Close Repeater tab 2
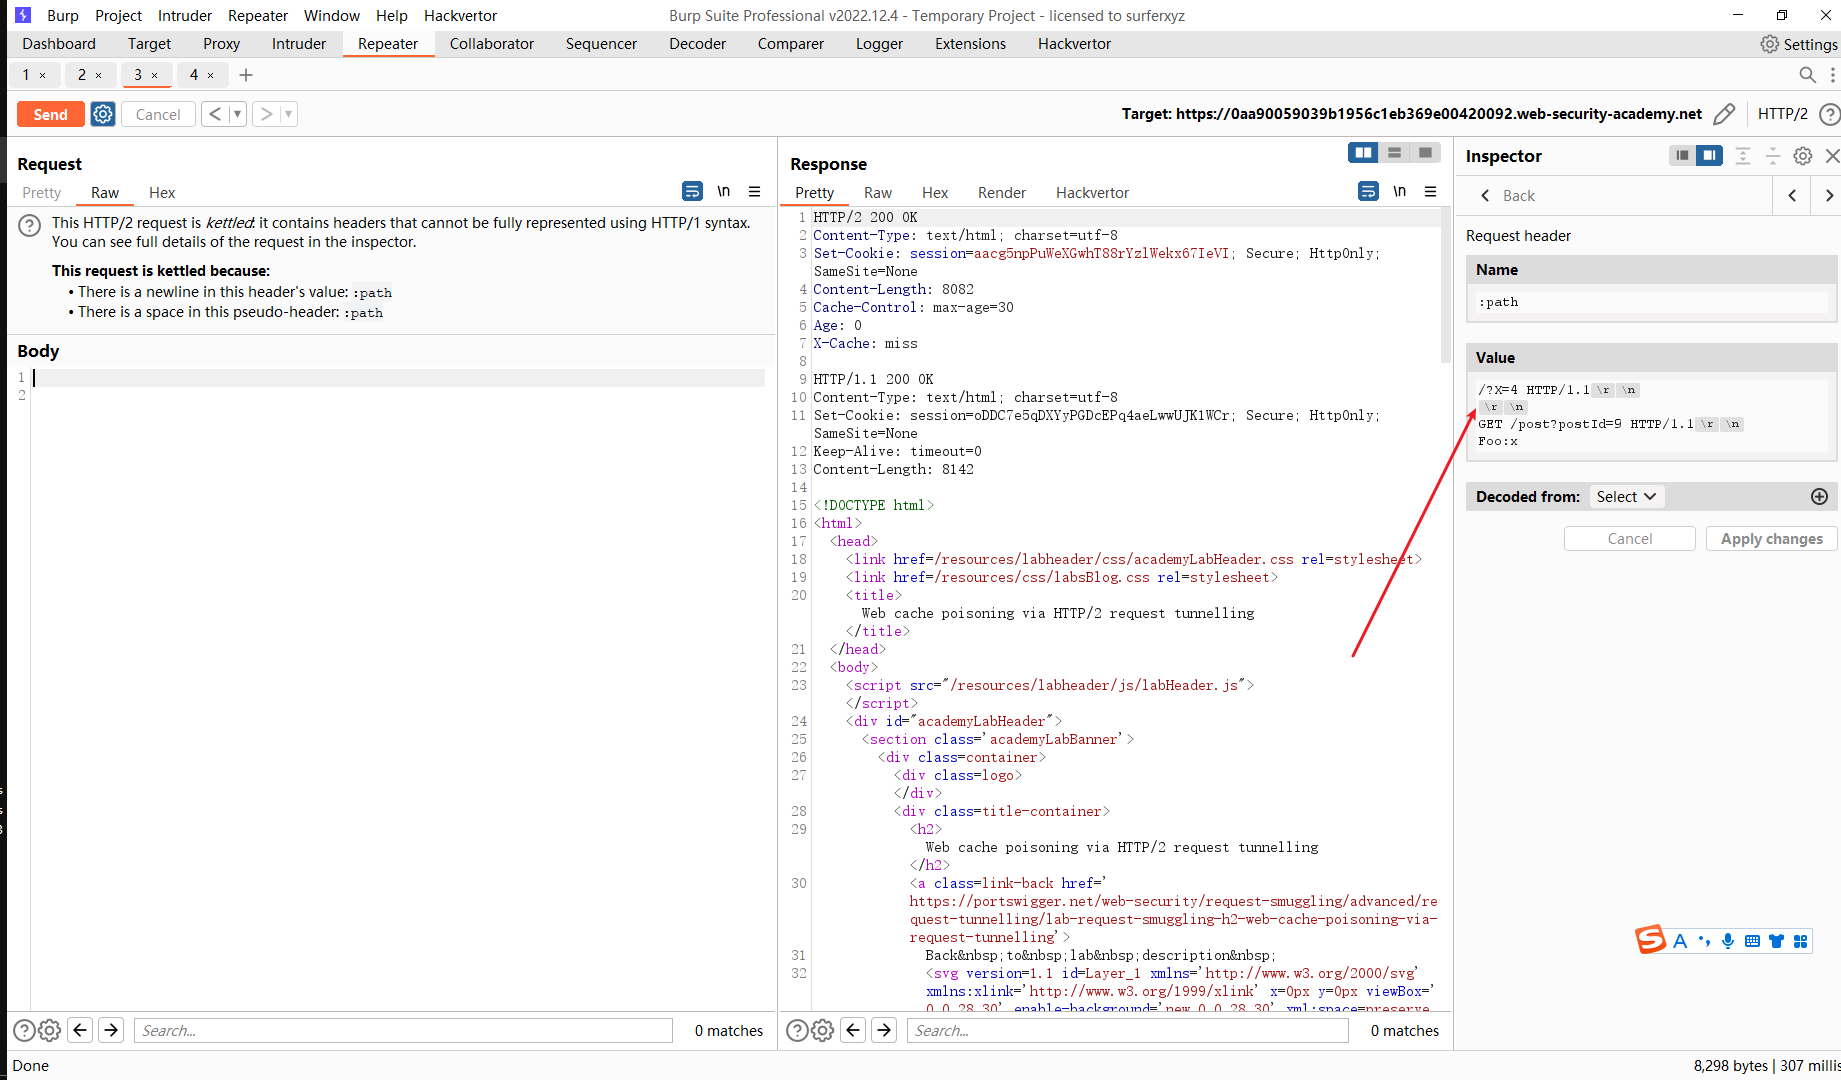 (x=98, y=76)
